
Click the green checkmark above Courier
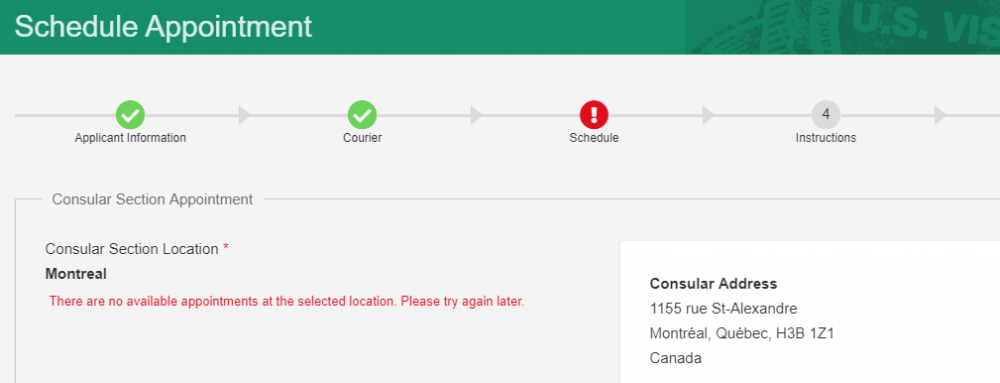coord(362,115)
